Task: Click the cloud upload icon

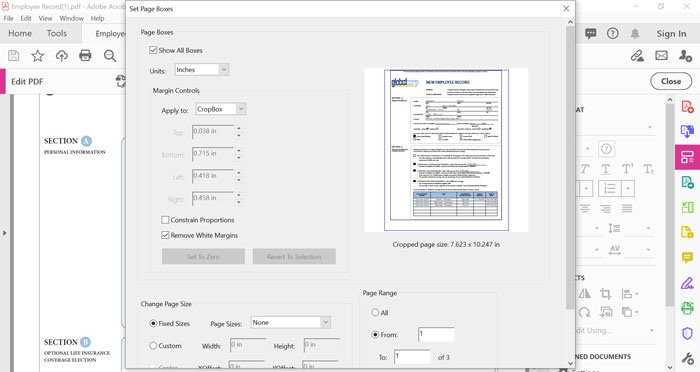Action: tap(62, 55)
